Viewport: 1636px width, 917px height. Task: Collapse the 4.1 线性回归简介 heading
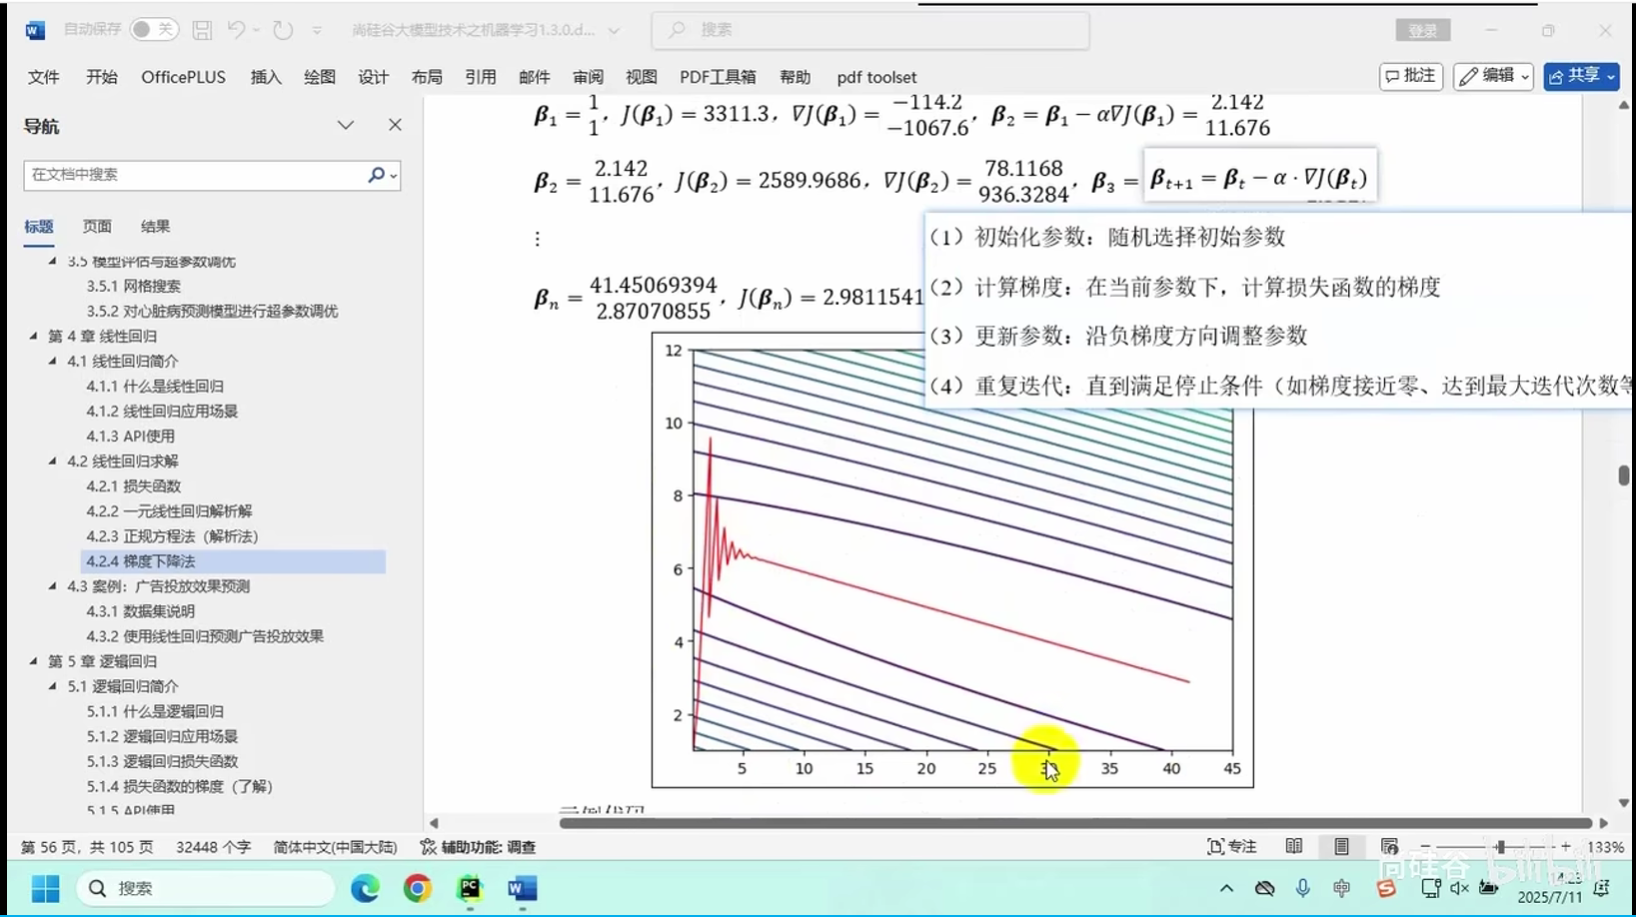click(x=52, y=361)
